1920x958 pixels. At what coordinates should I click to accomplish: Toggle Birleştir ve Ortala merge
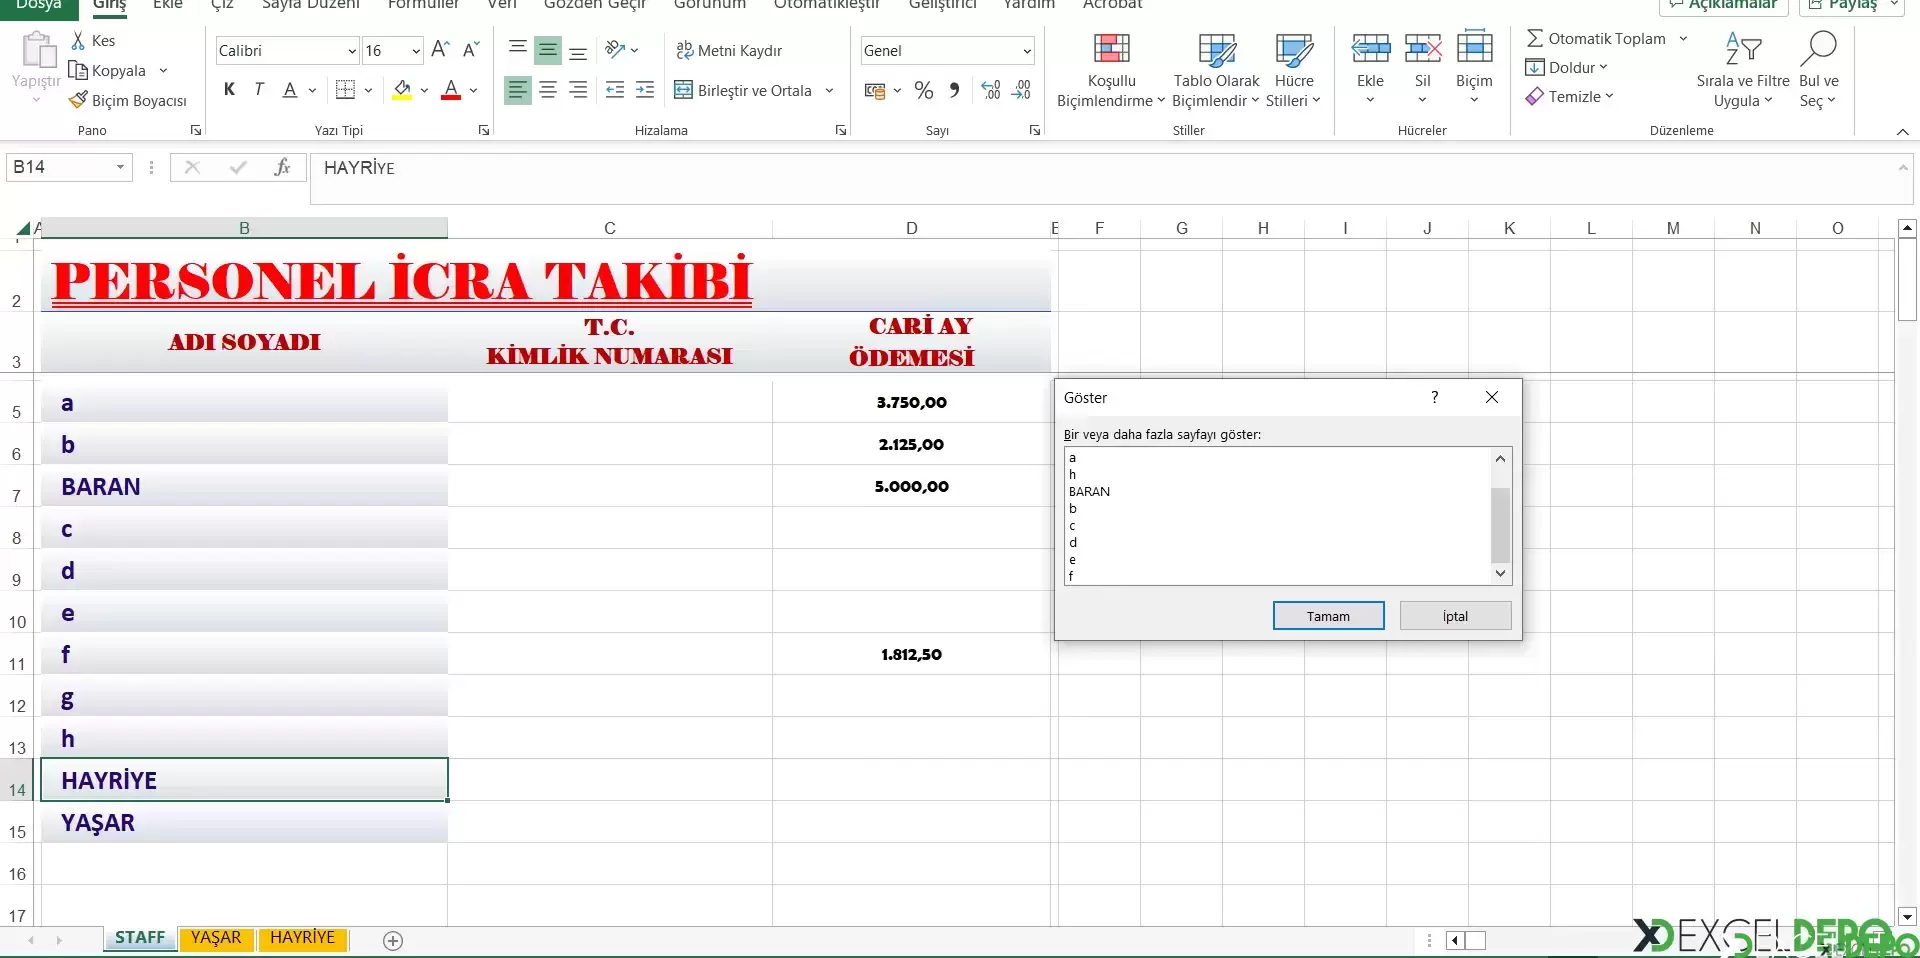pos(743,90)
